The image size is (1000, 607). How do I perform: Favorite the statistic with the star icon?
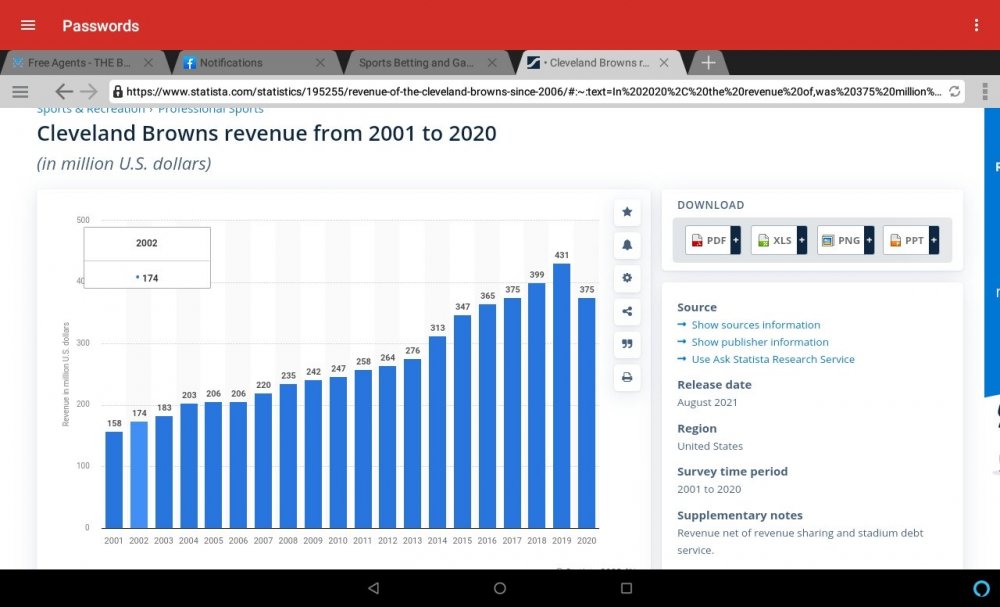tap(627, 212)
